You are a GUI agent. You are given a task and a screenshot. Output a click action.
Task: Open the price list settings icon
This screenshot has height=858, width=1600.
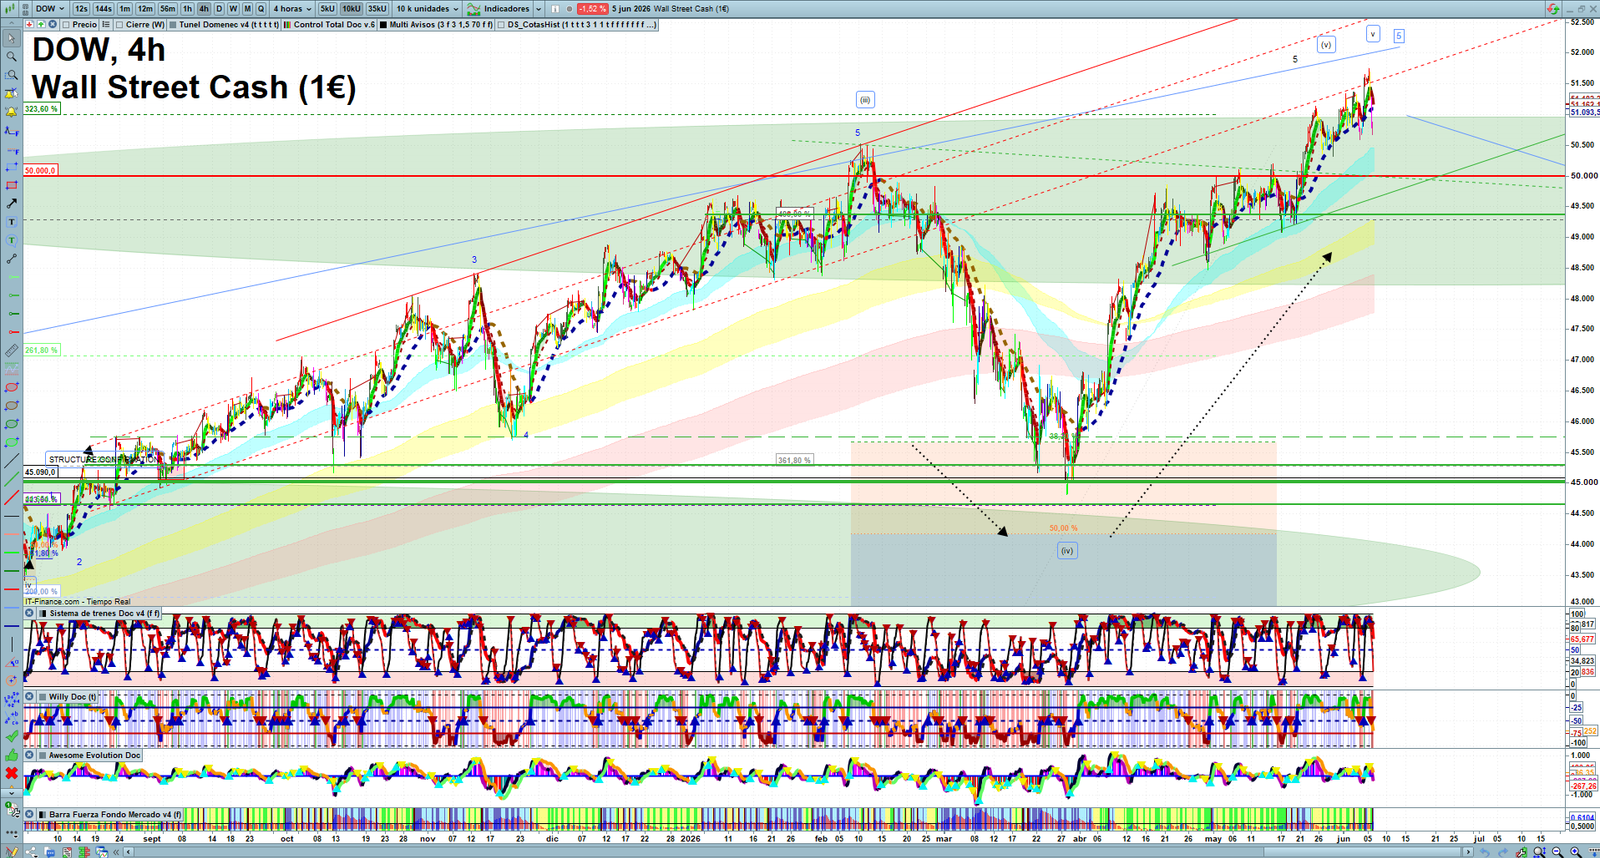[106, 24]
